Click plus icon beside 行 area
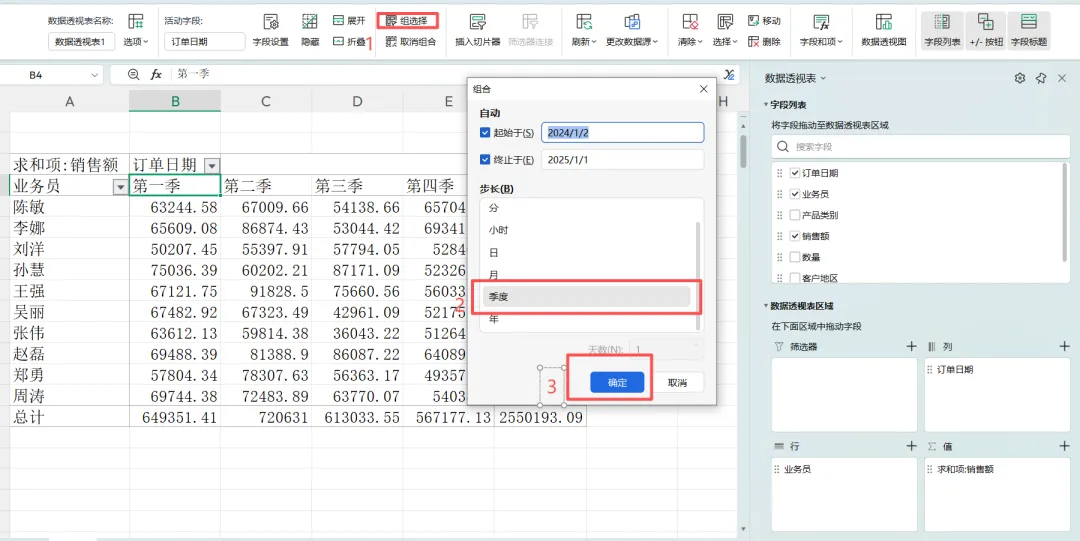This screenshot has width=1080, height=541. point(911,447)
